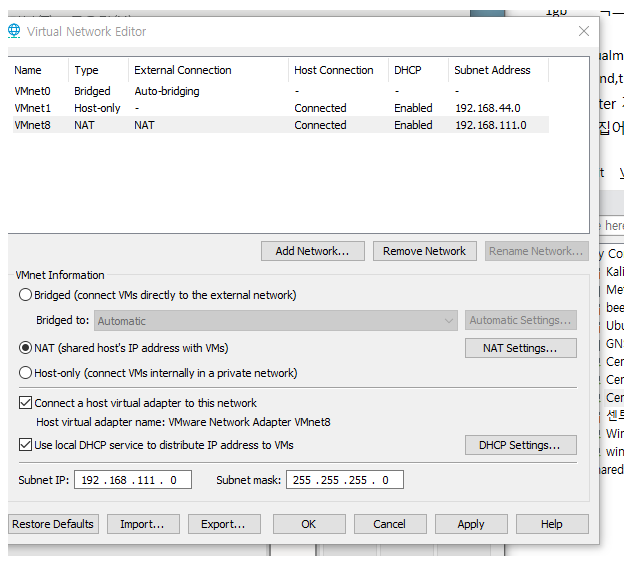
Task: Select the Host-only private network option
Action: click(x=25, y=373)
